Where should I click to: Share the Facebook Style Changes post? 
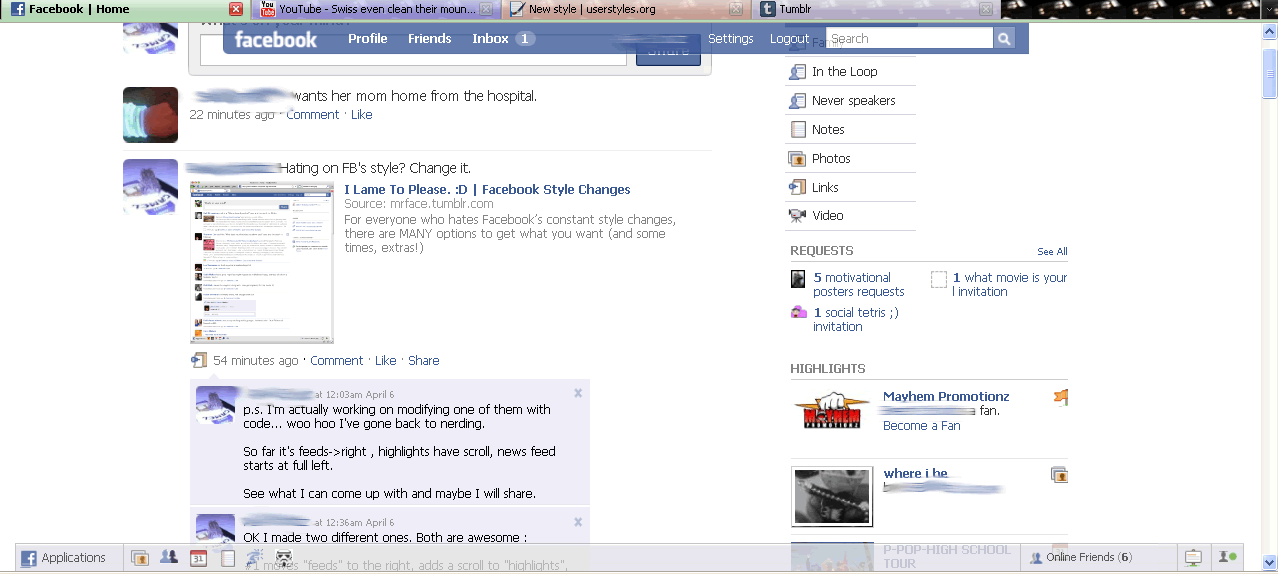(x=423, y=361)
